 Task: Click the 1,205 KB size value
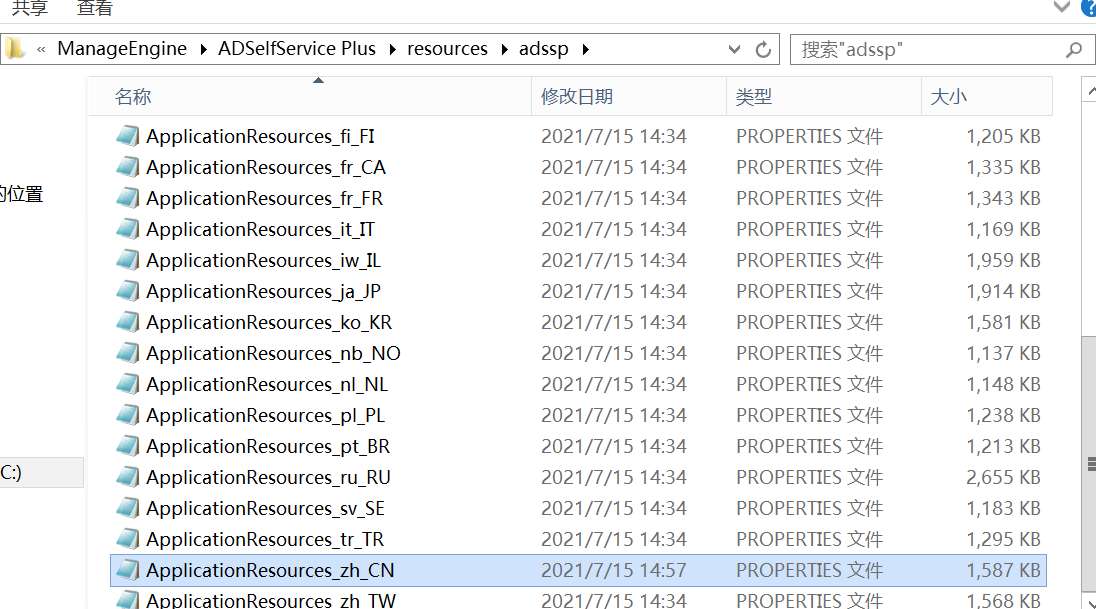click(1003, 136)
